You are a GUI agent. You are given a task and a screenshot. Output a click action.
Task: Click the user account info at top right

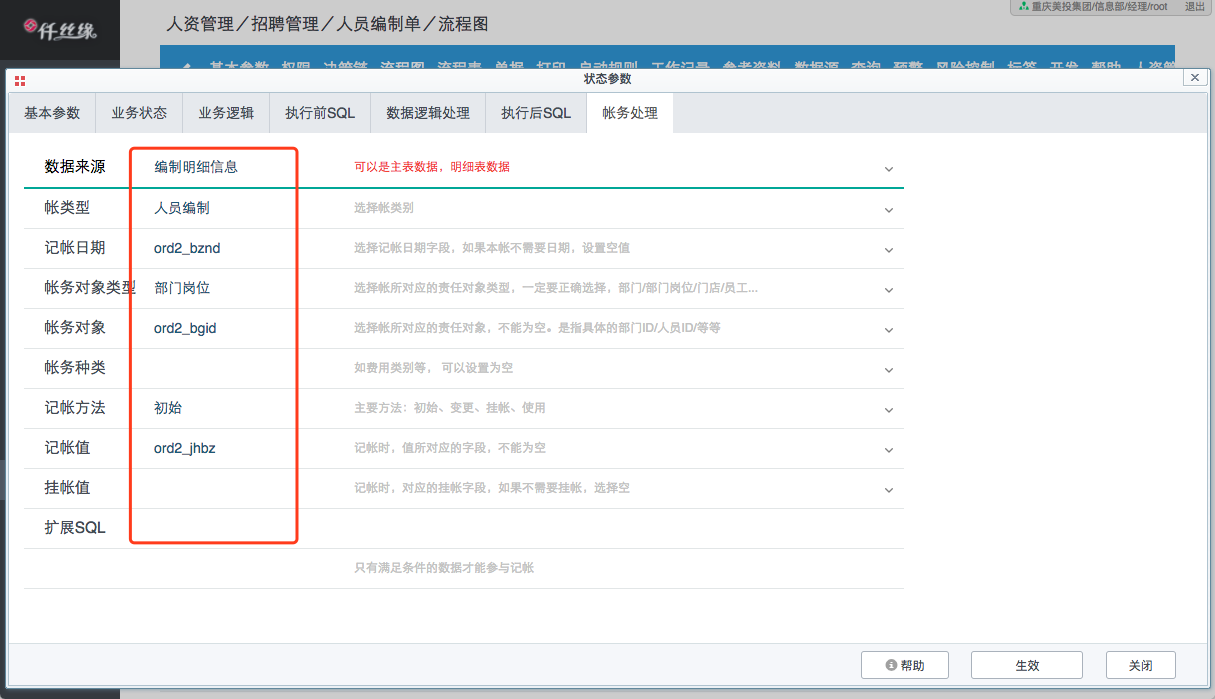[x=1092, y=7]
